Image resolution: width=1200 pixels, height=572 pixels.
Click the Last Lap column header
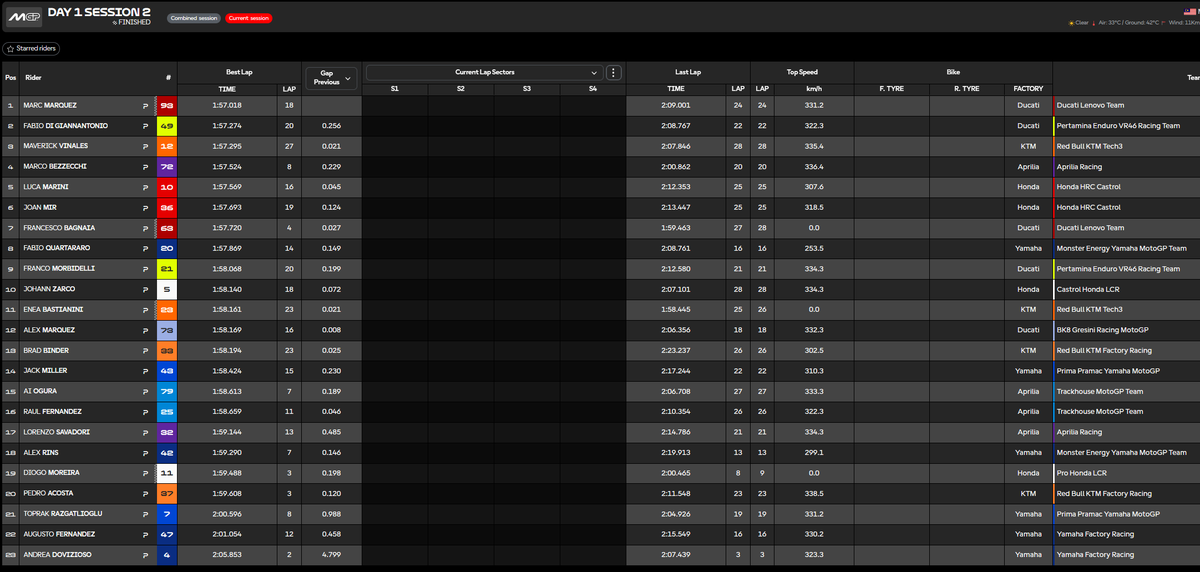[x=688, y=72]
